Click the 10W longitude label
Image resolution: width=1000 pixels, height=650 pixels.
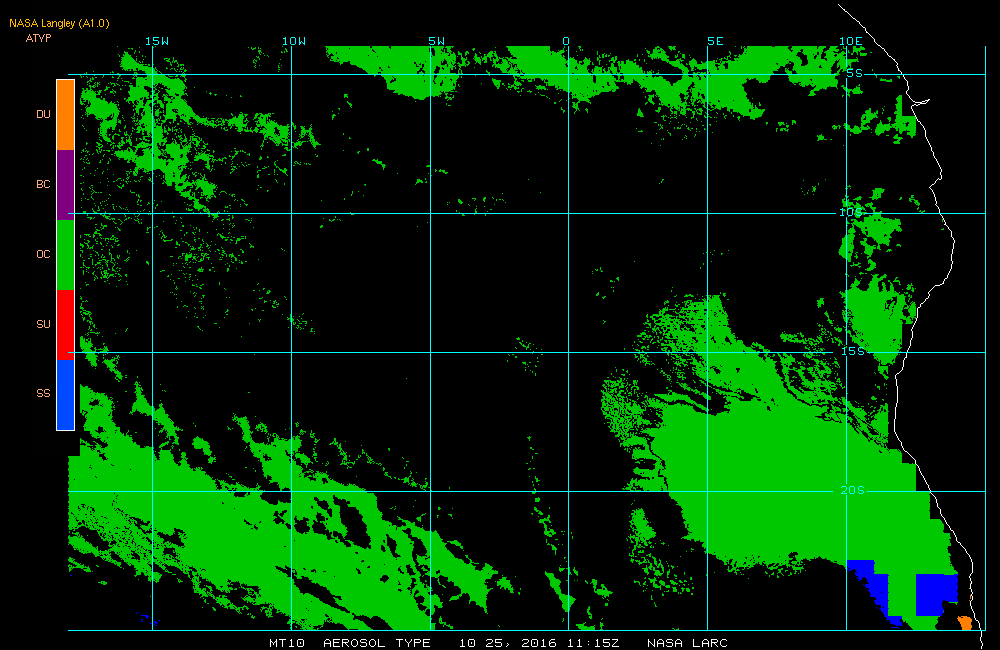pos(294,41)
